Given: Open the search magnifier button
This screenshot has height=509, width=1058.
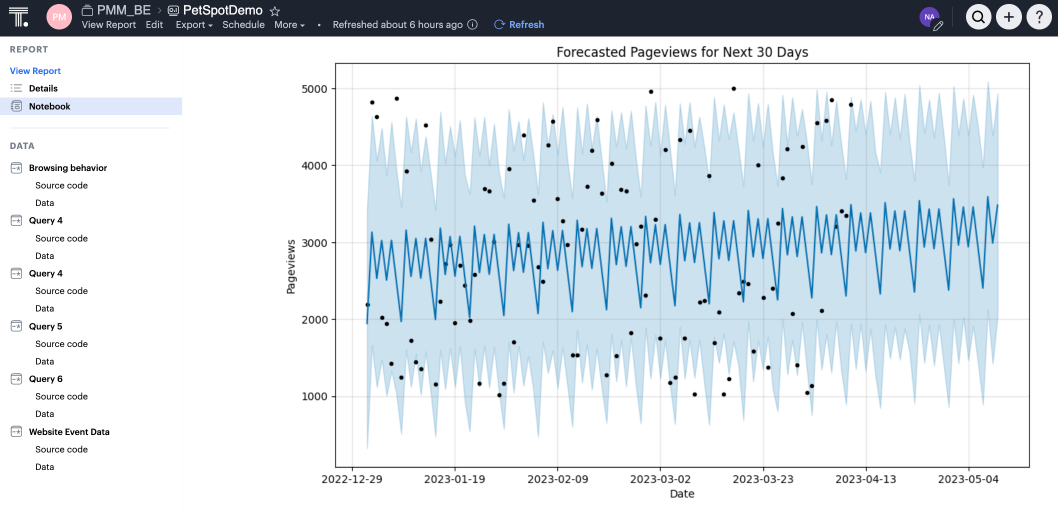Looking at the screenshot, I should [x=978, y=16].
